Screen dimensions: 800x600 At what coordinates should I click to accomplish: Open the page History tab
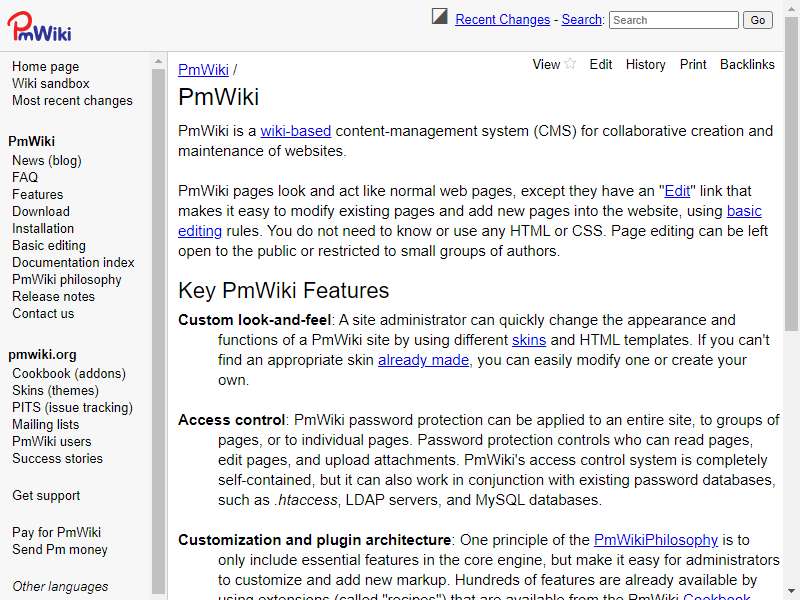(x=645, y=64)
